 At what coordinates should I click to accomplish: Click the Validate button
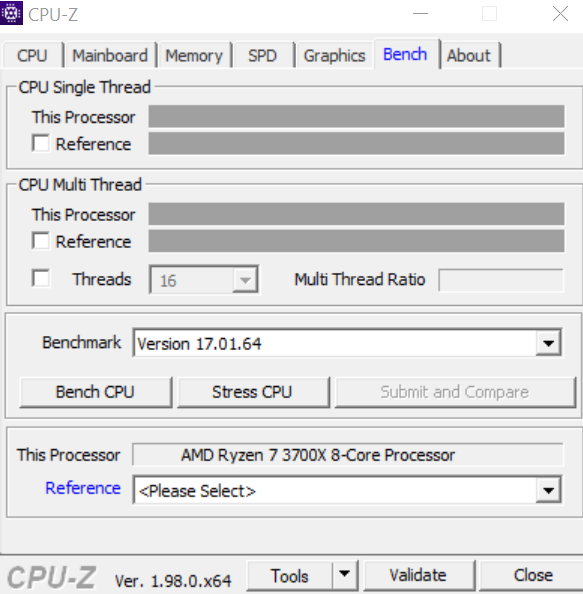point(419,575)
